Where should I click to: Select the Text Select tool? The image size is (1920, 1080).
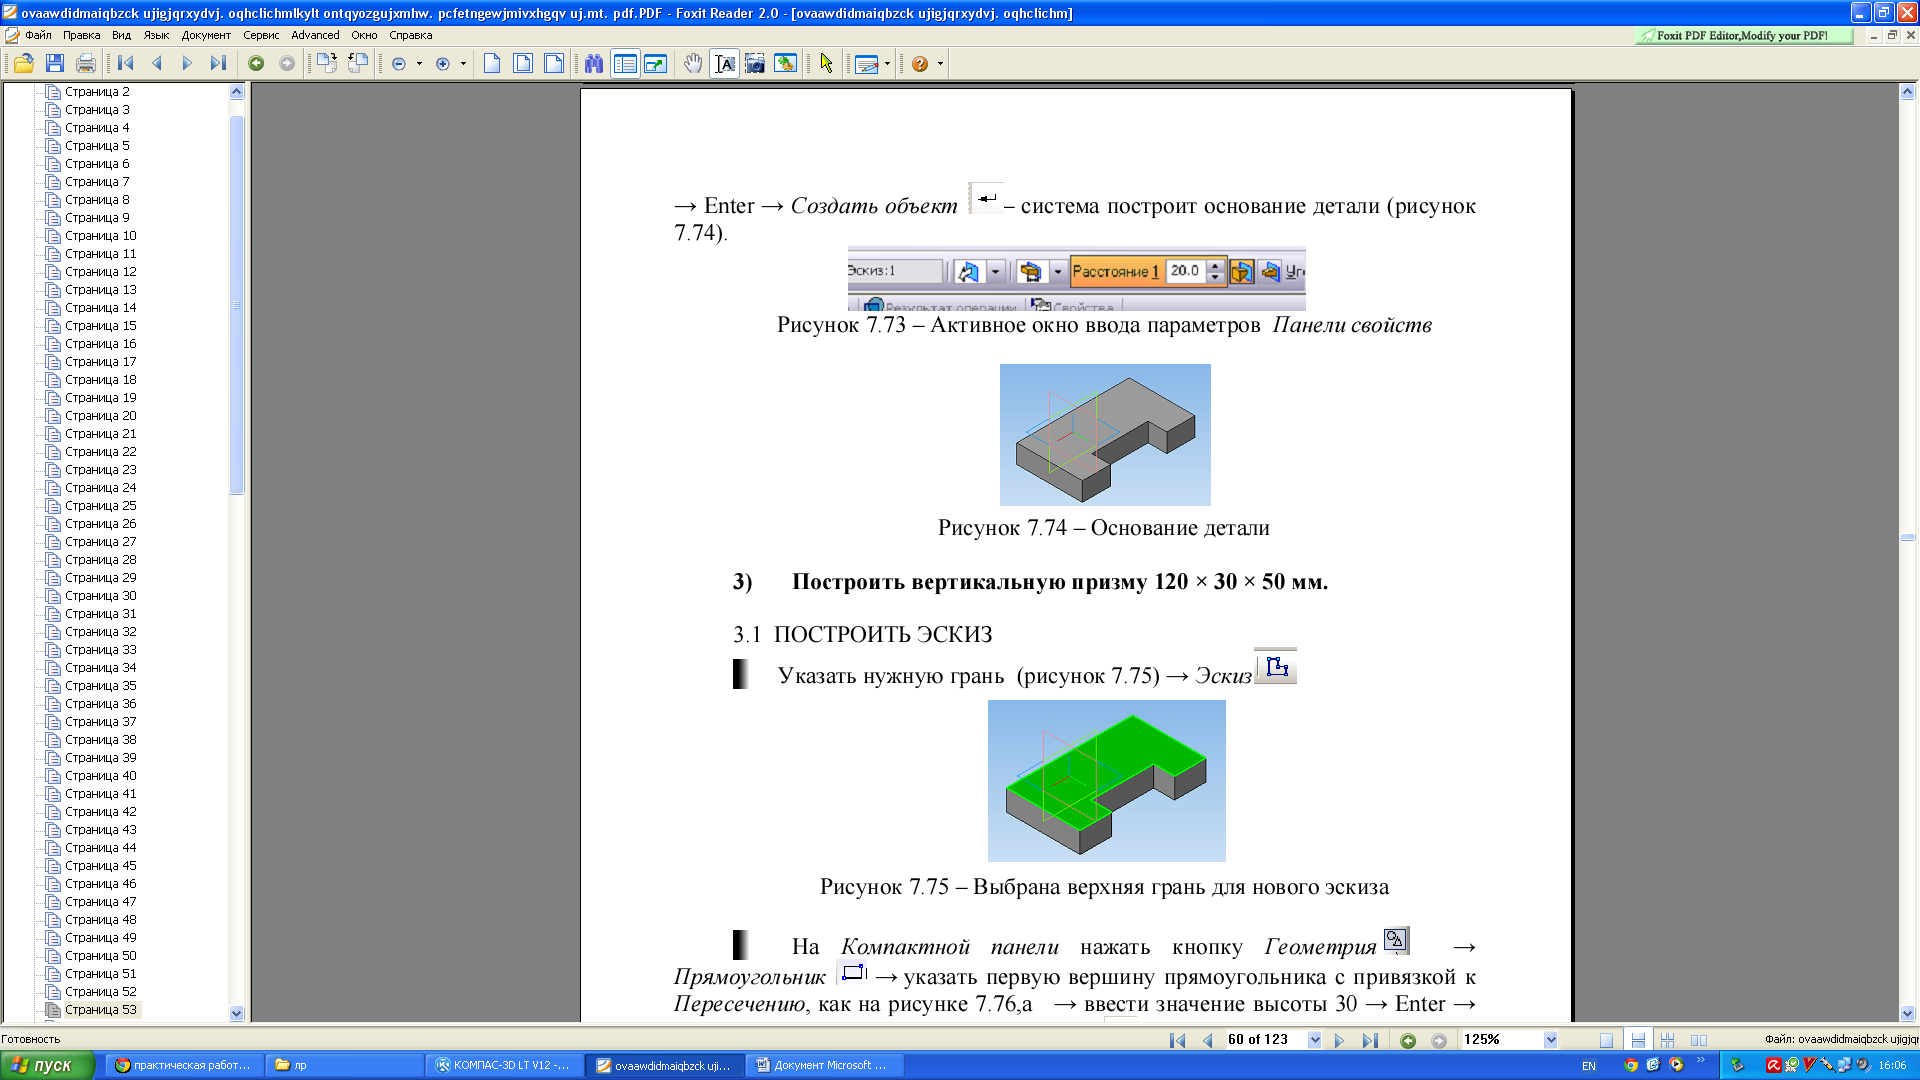[x=725, y=64]
